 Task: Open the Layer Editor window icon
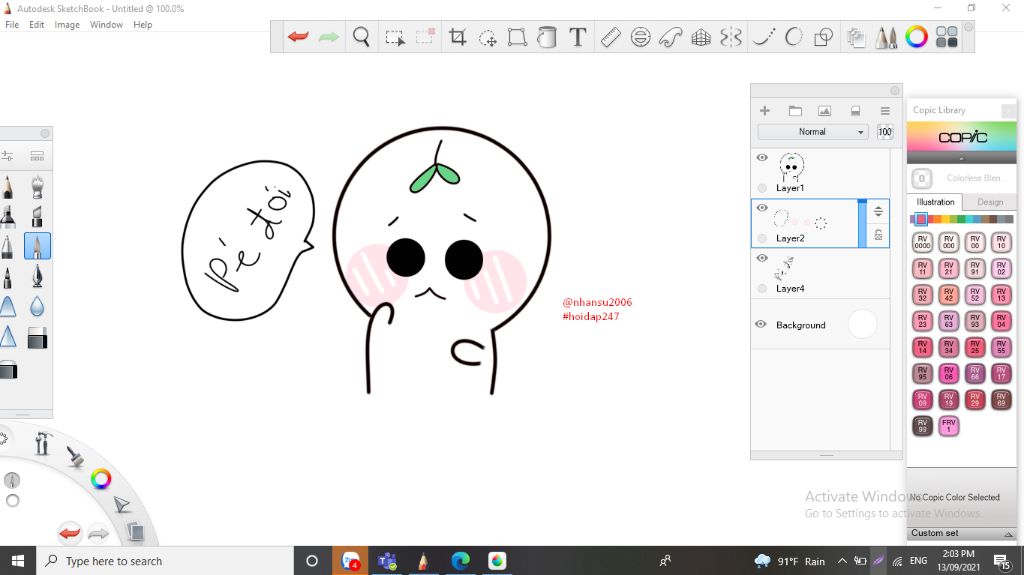[856, 37]
